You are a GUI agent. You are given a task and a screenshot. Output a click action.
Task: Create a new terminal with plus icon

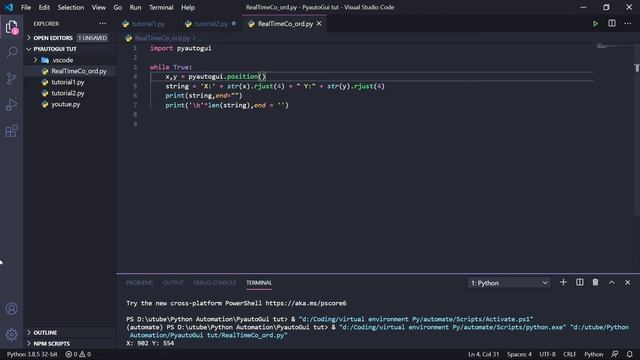click(563, 282)
